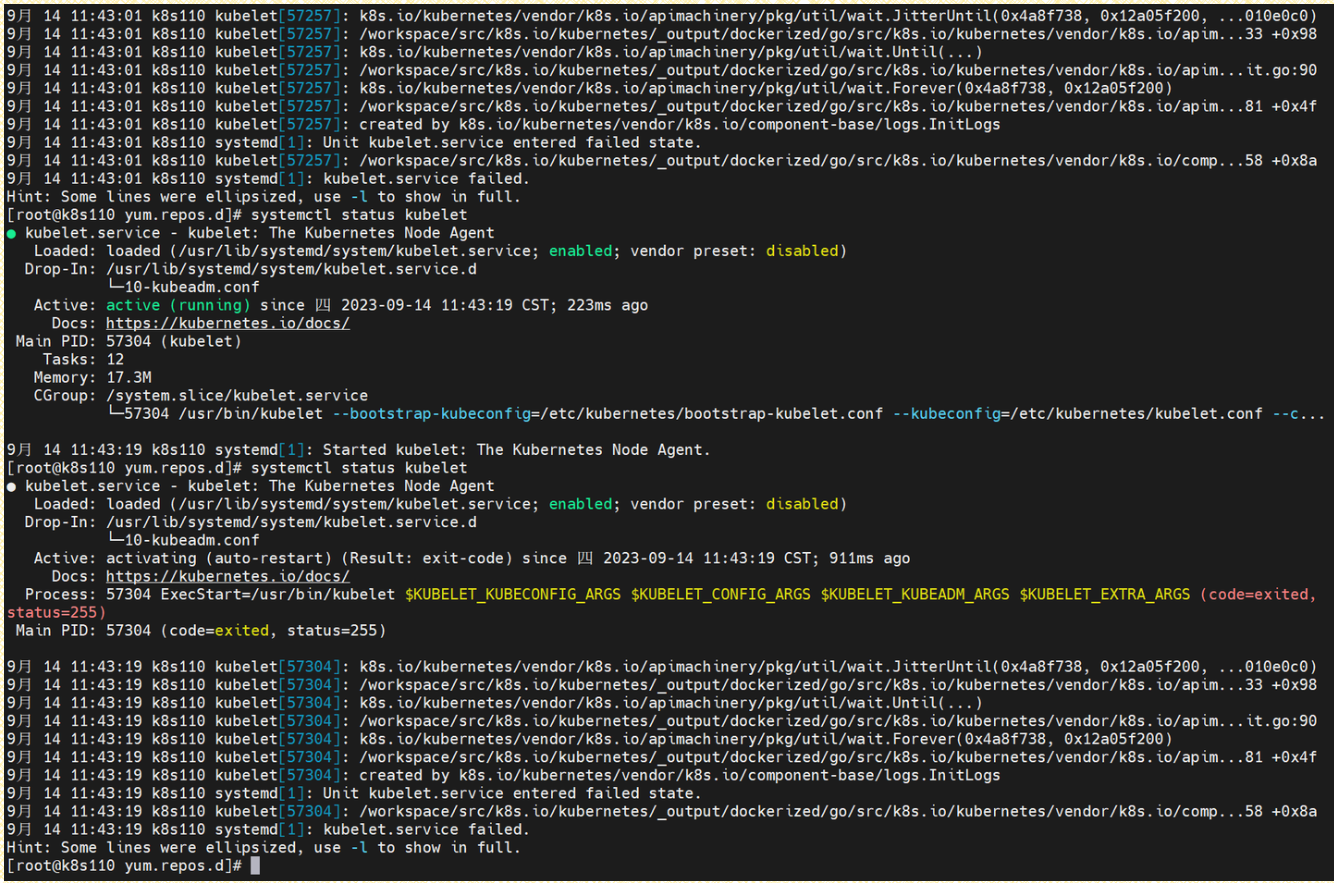Click kubelet[57257] 'wait.Until(...)' log line
The image size is (1334, 883).
click(494, 52)
